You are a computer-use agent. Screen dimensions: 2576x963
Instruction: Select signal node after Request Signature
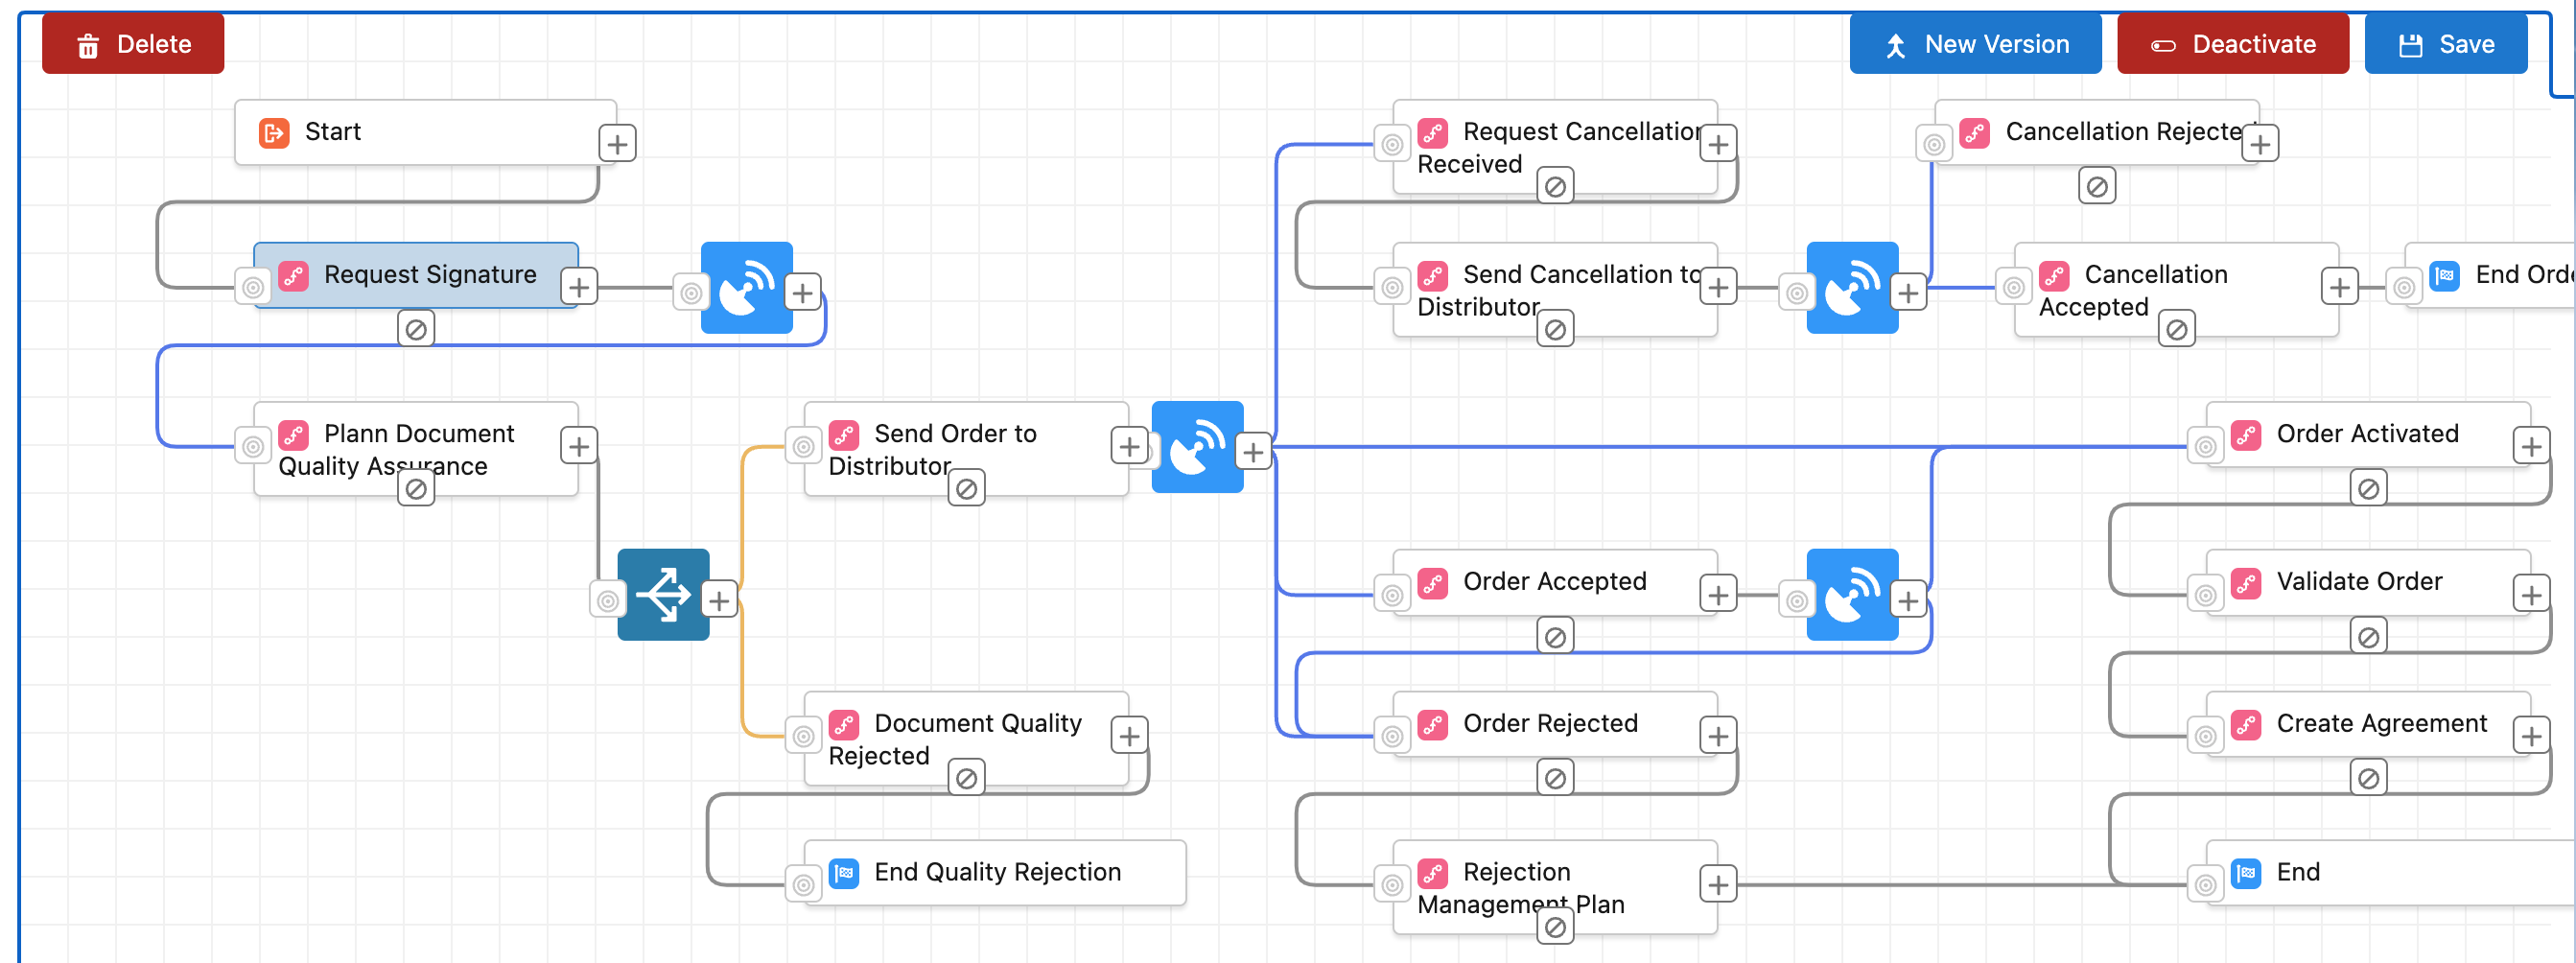click(746, 288)
